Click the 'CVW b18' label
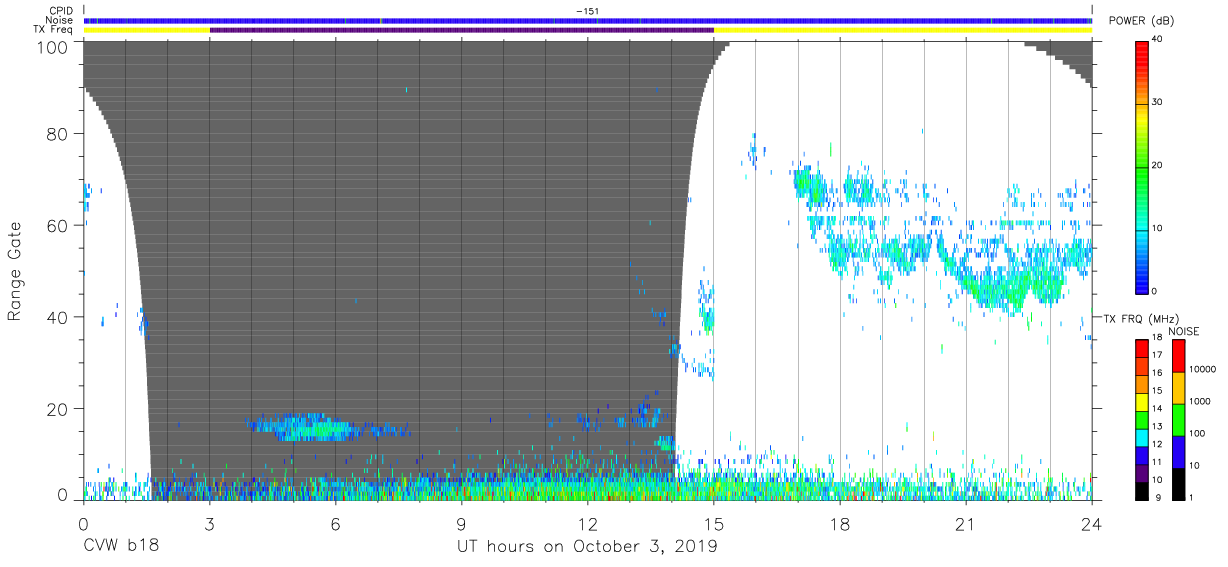The image size is (1228, 567). (x=121, y=547)
